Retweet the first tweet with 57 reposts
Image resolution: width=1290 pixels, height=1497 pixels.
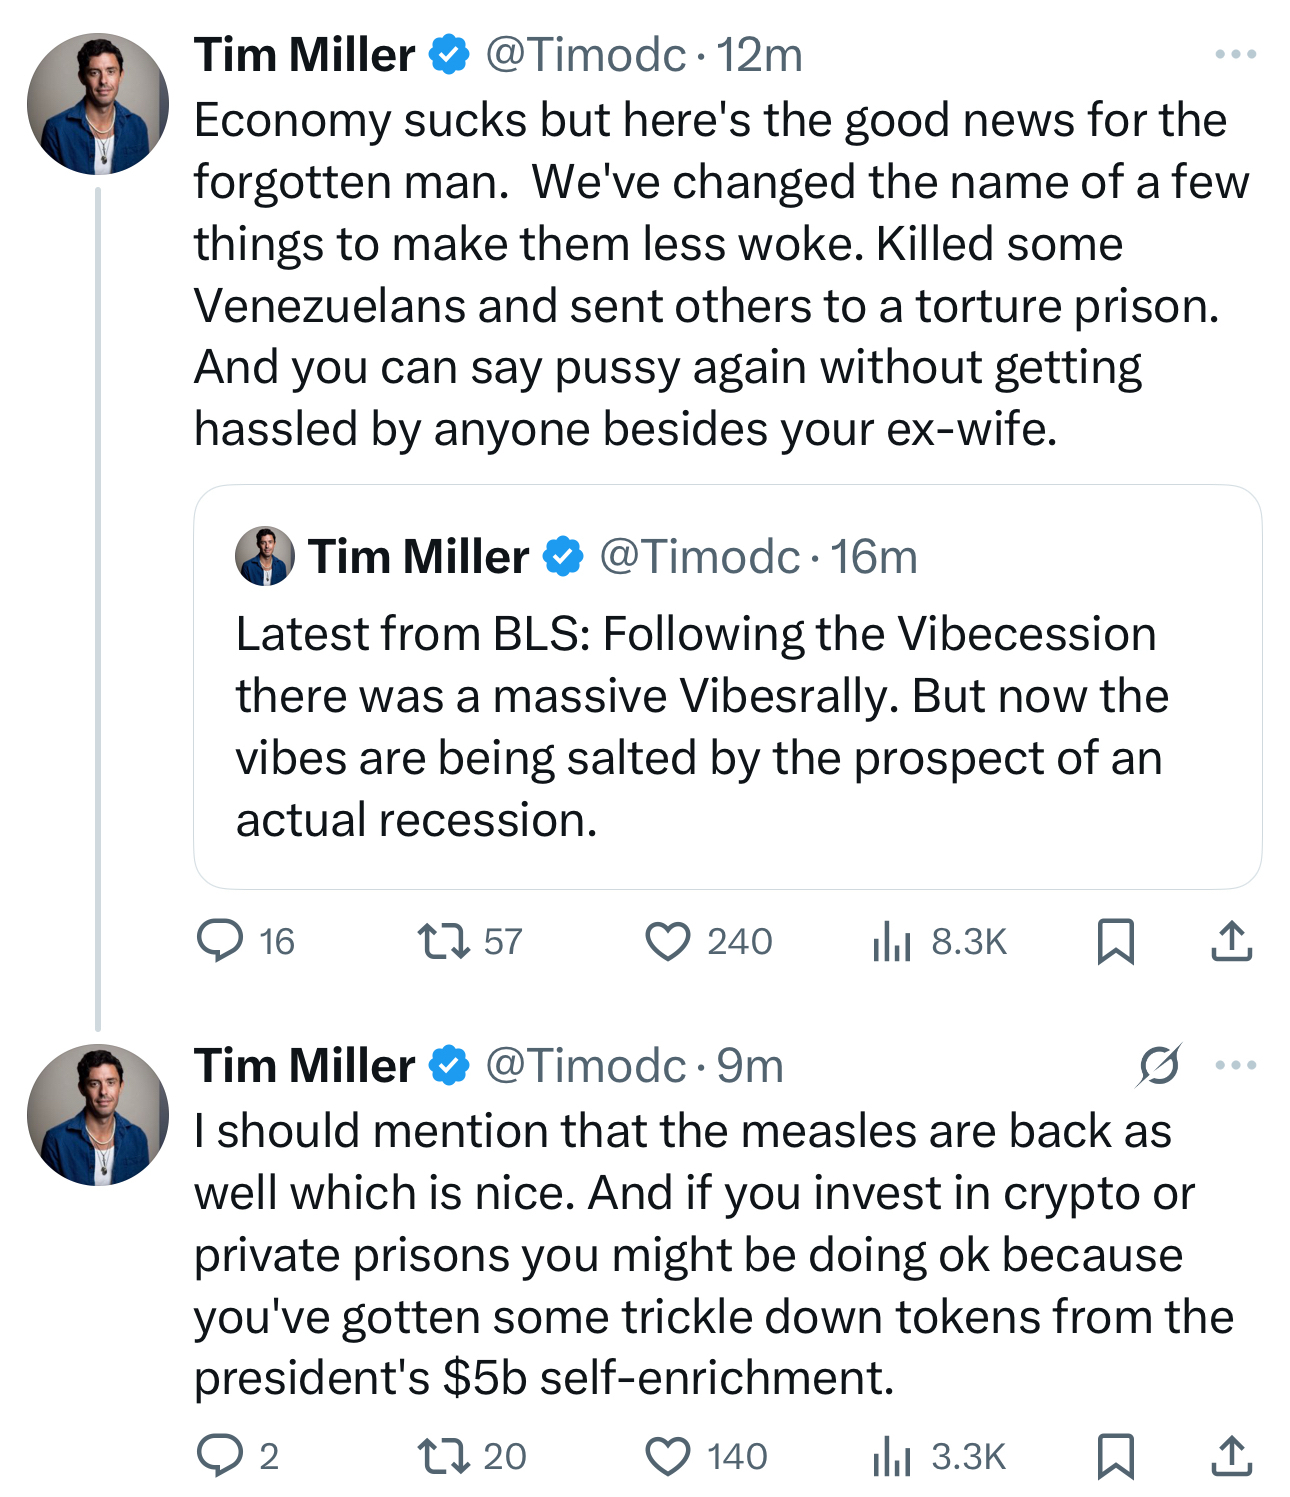click(x=443, y=941)
